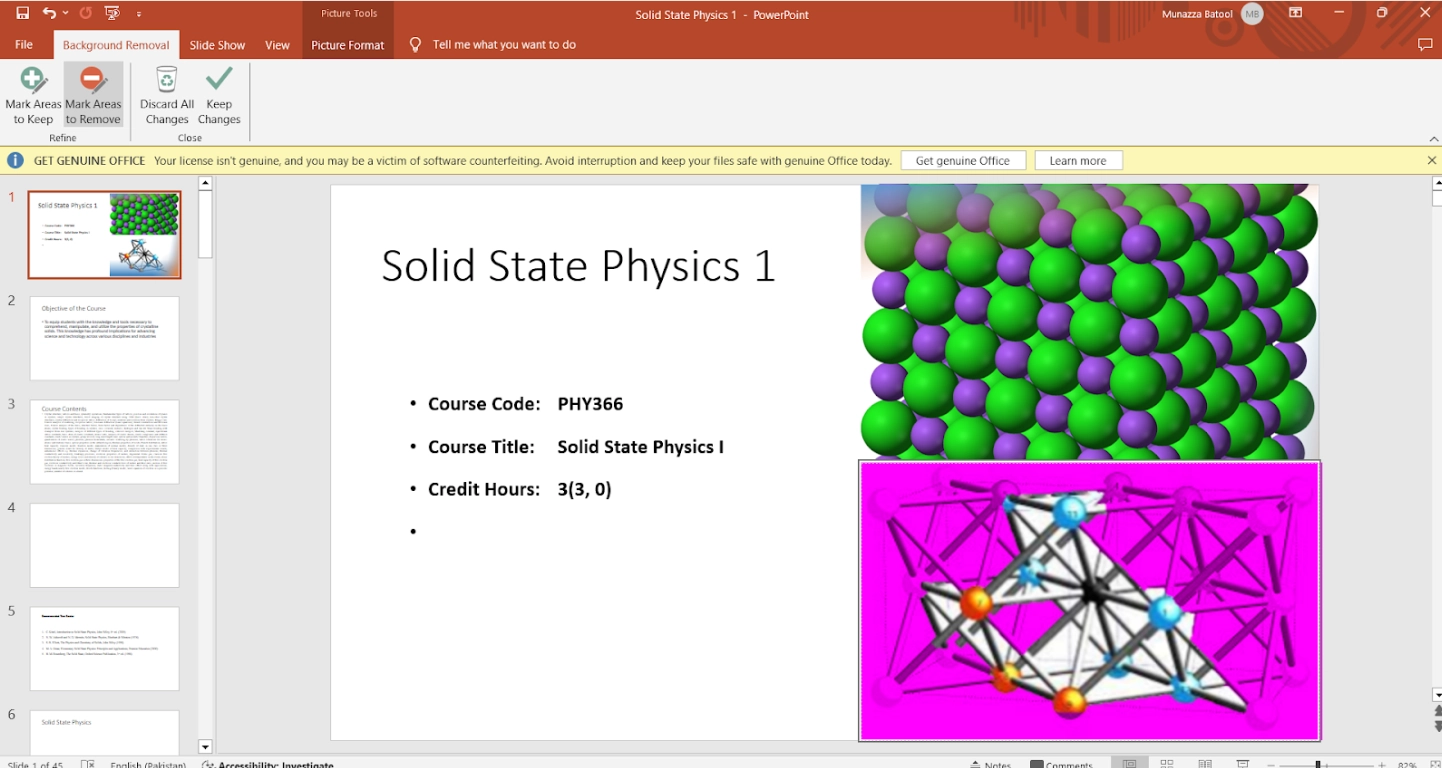The height and width of the screenshot is (768, 1442).
Task: Open the Undo history dropdown arrow
Action: (66, 14)
